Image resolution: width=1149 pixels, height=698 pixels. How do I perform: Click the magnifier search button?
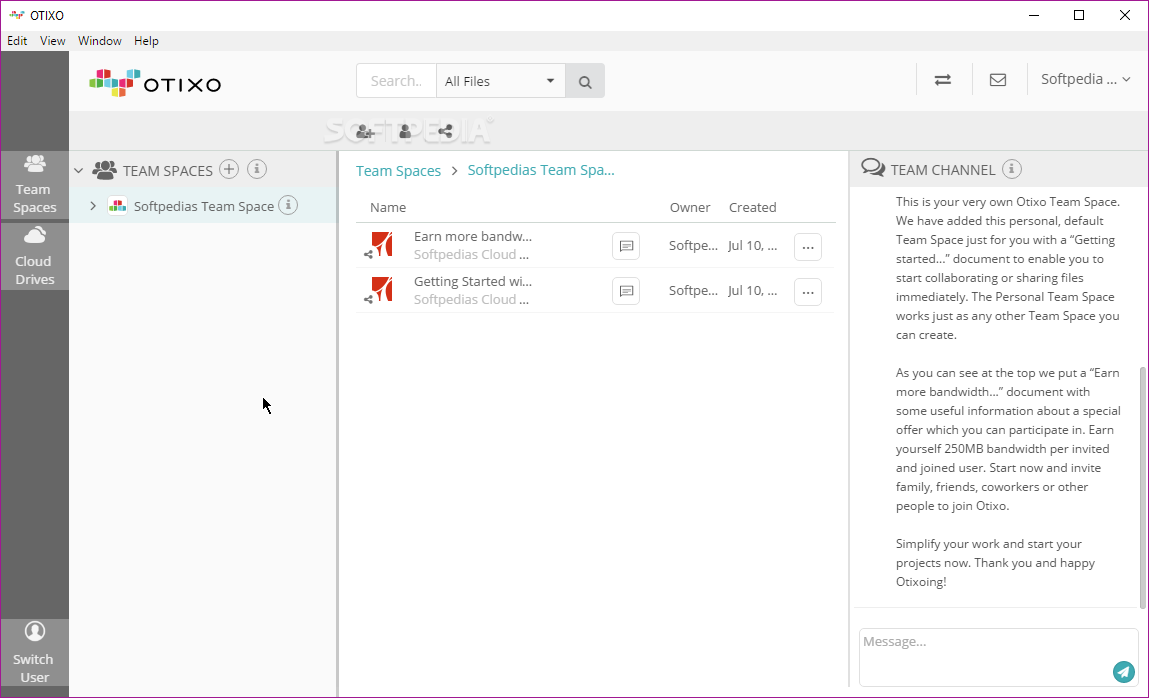(x=585, y=81)
